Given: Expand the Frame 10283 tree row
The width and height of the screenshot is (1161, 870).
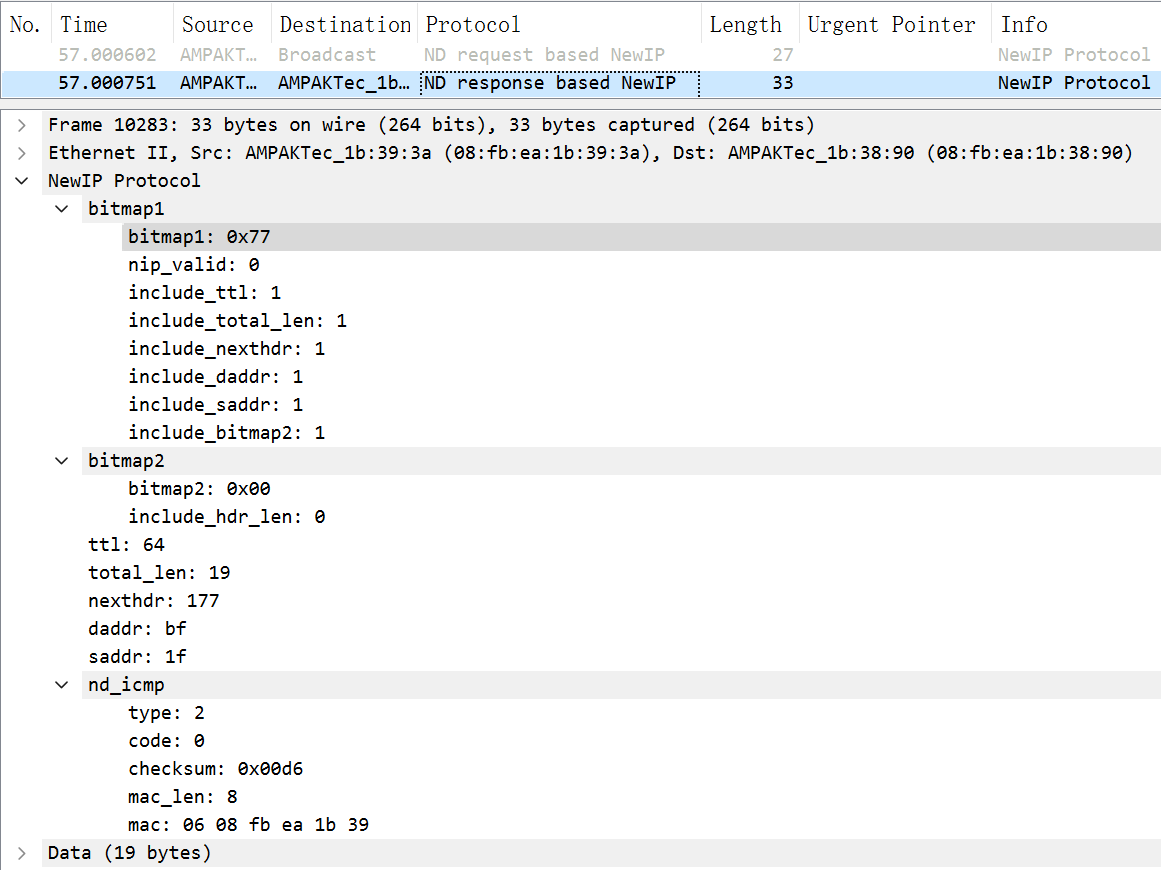Looking at the screenshot, I should click(22, 125).
